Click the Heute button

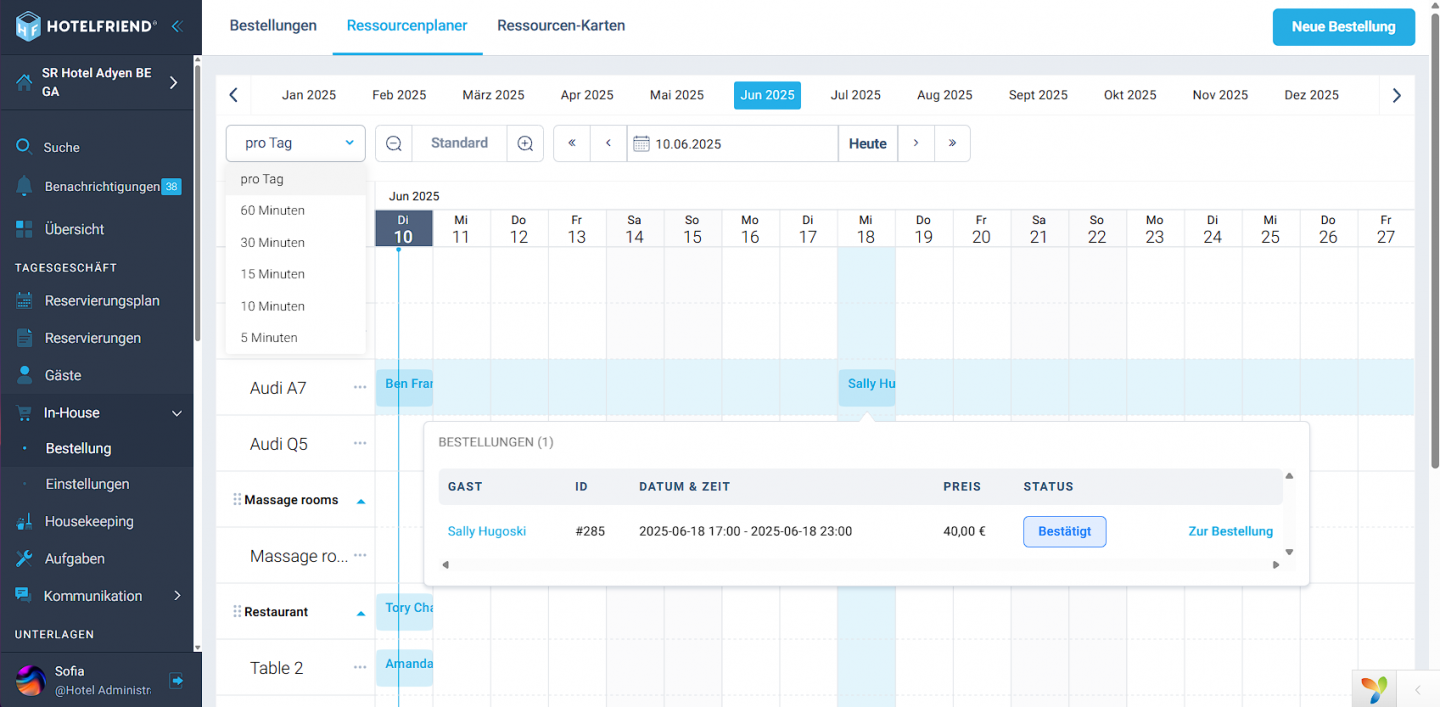click(x=868, y=143)
